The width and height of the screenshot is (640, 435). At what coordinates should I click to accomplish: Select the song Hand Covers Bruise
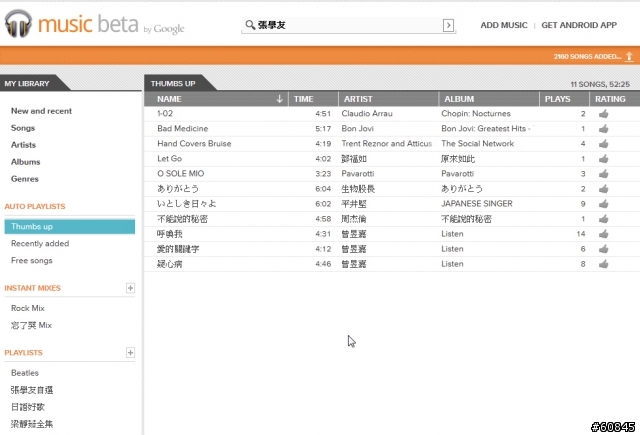[194, 144]
